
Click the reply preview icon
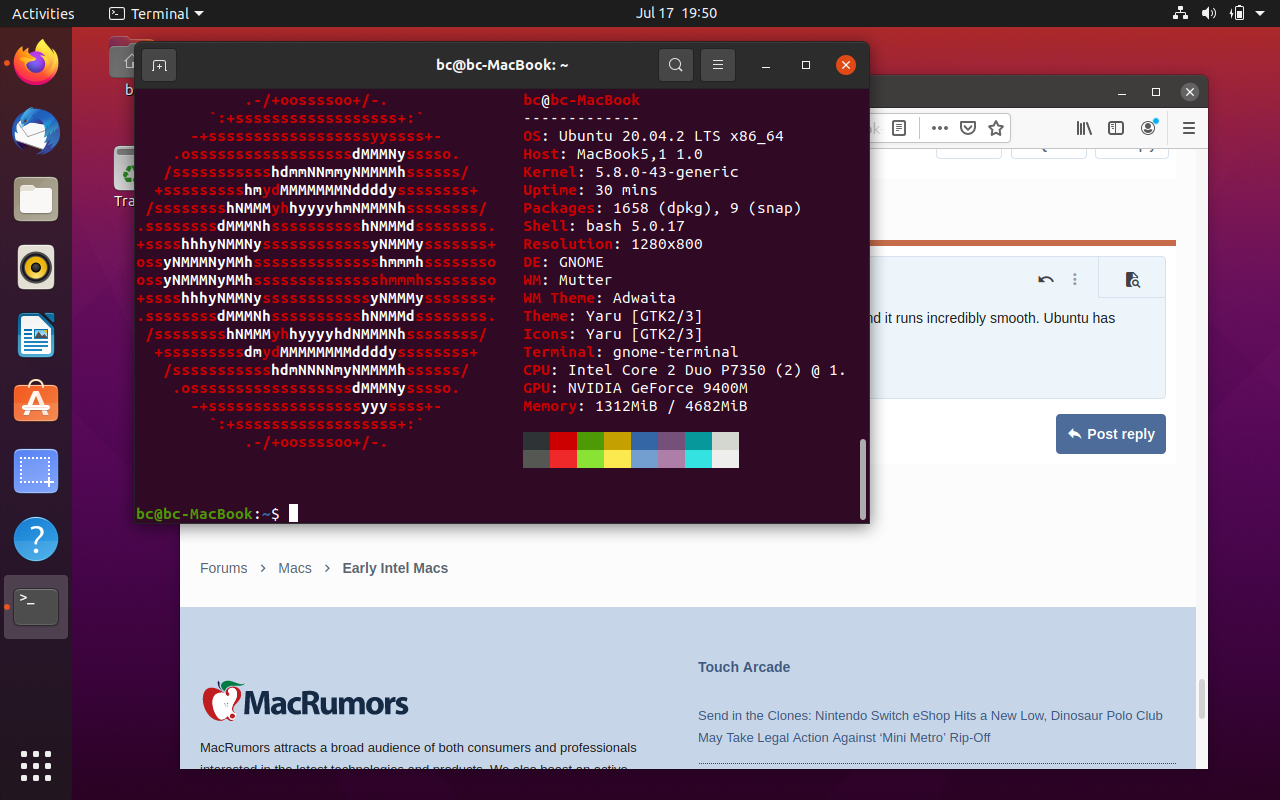[1132, 279]
